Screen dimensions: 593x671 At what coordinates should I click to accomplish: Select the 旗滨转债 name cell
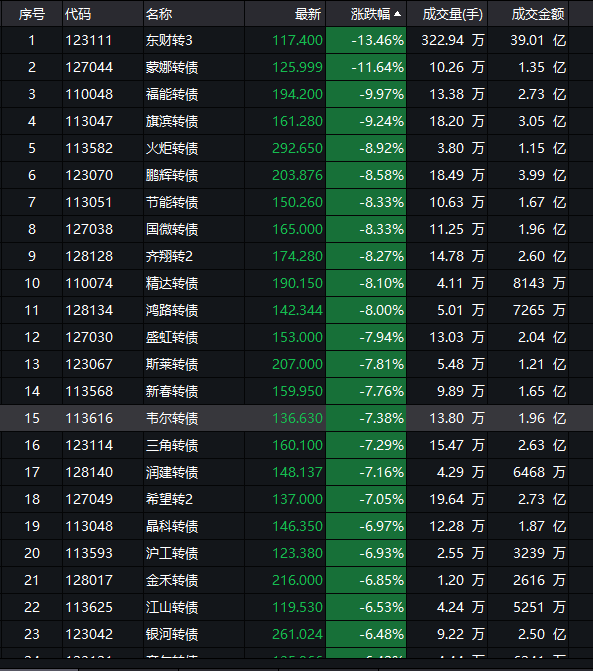172,121
